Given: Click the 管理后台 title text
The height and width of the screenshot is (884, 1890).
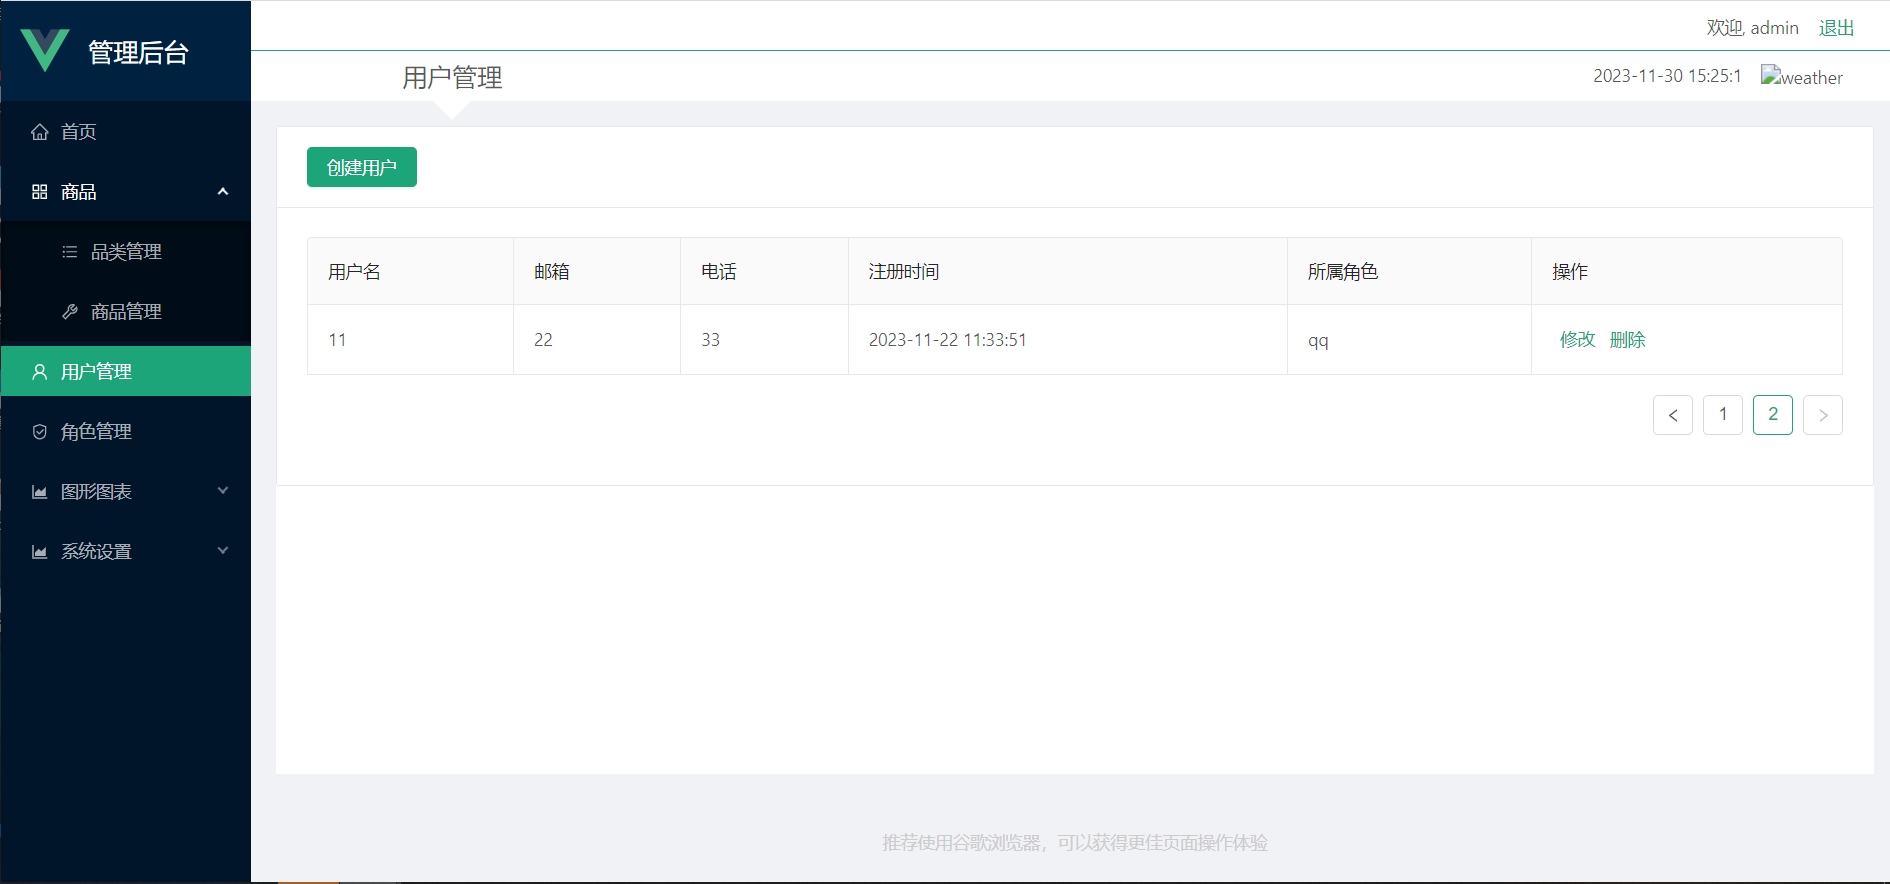Looking at the screenshot, I should click(139, 52).
